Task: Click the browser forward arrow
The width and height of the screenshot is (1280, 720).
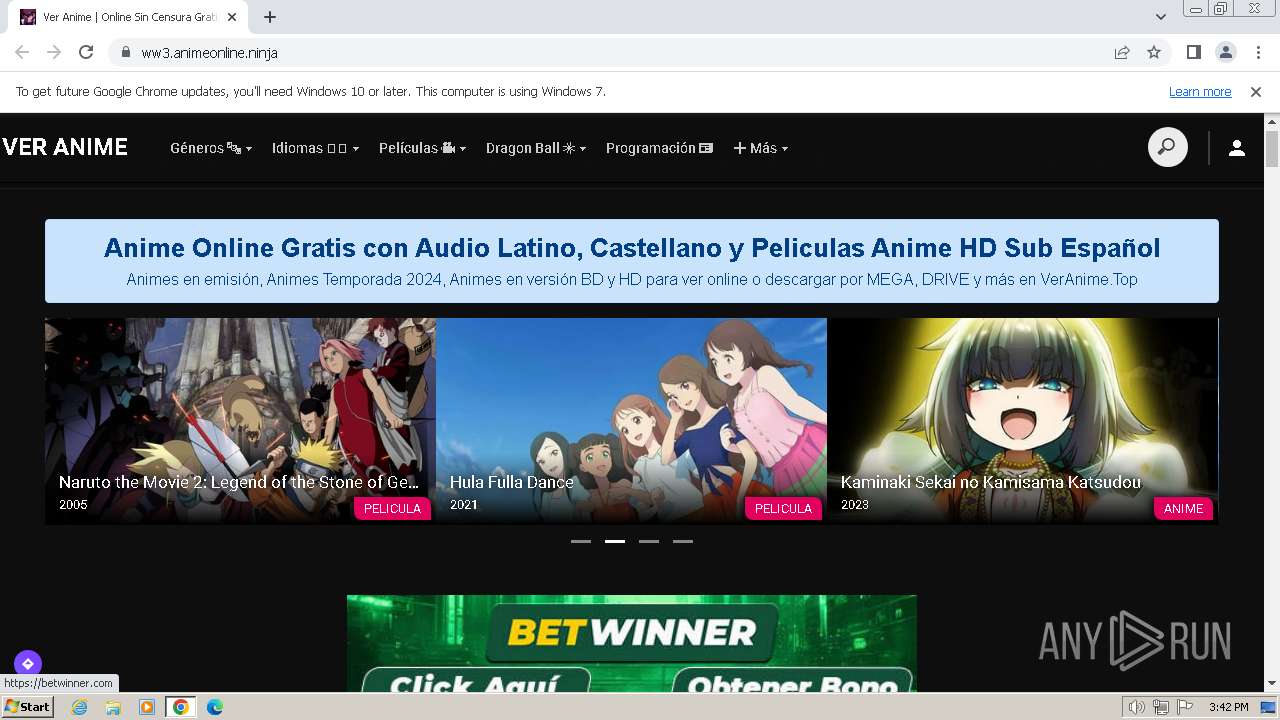Action: [x=54, y=52]
